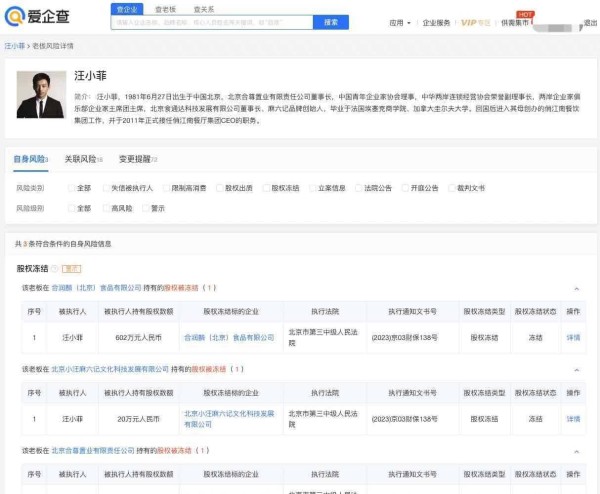The width and height of the screenshot is (600, 494).
Task: Click the 老板风险详情 breadcrumb text
Action: [53, 46]
